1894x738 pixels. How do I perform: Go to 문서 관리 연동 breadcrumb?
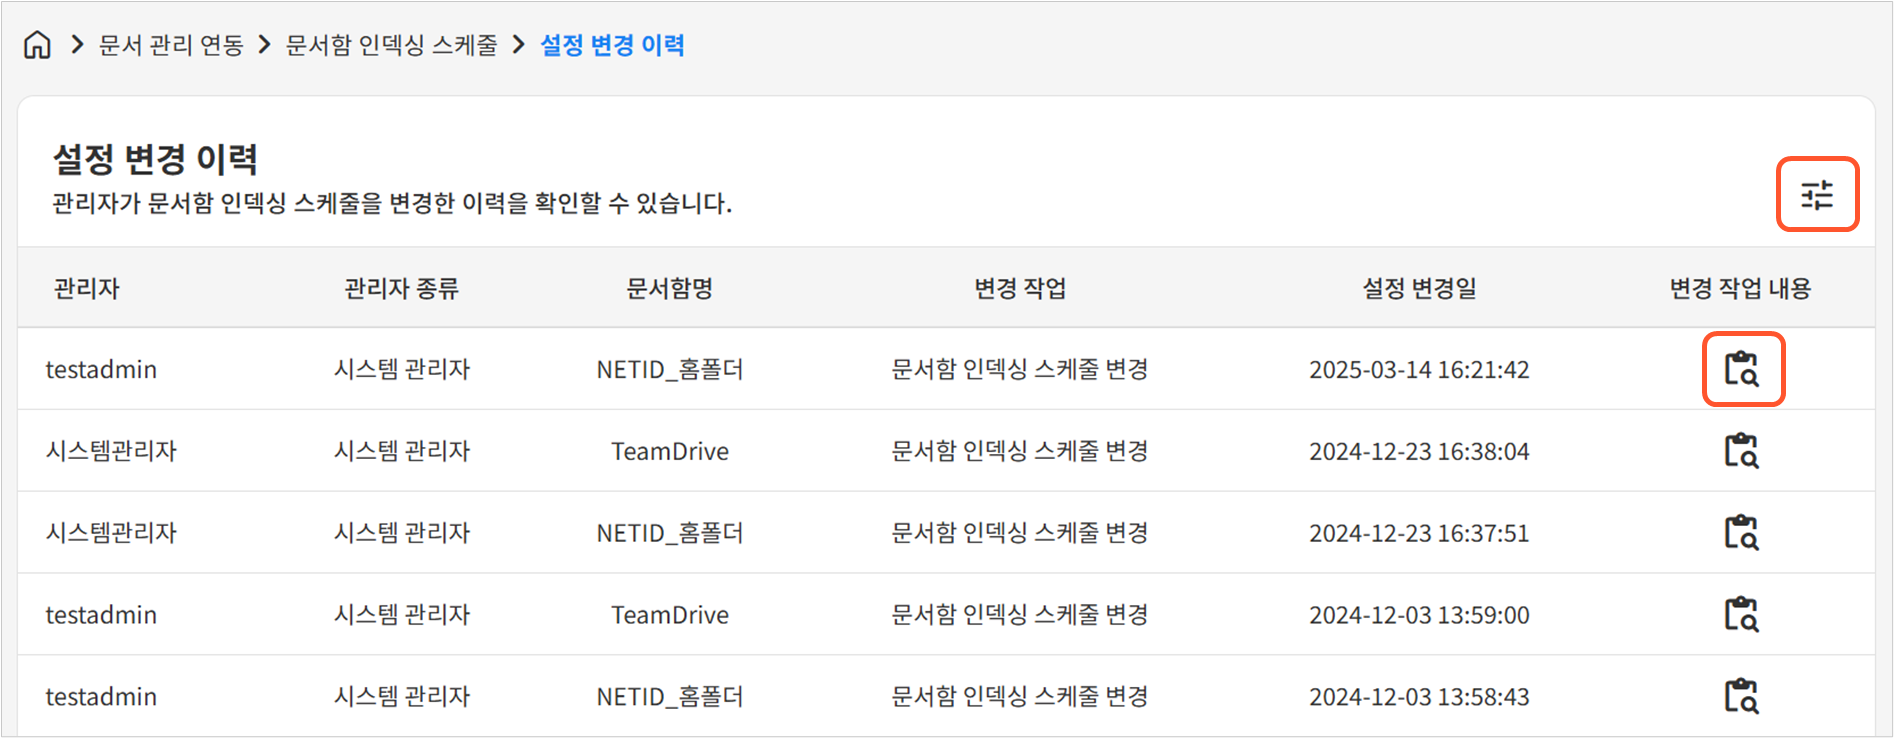tap(171, 45)
